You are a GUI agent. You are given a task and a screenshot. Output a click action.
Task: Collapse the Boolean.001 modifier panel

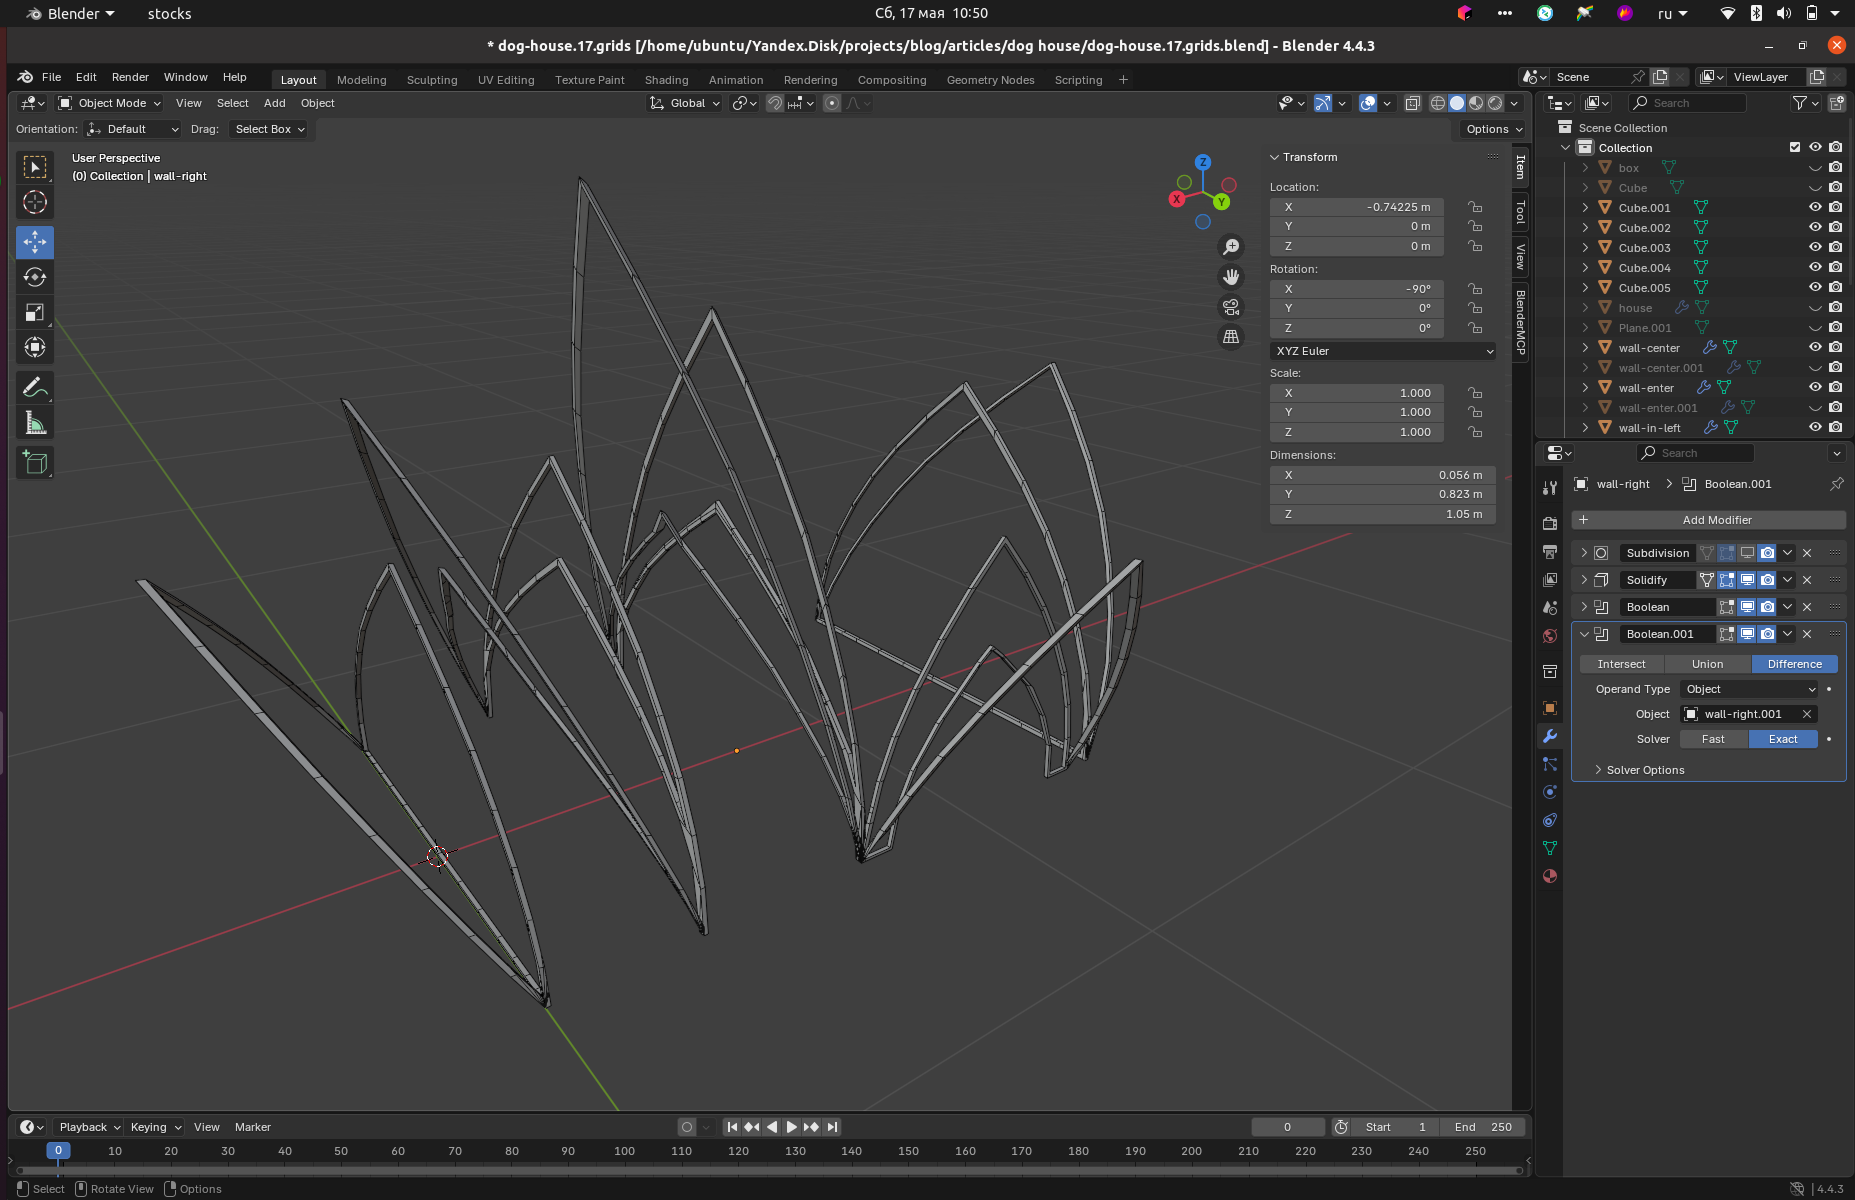point(1584,634)
